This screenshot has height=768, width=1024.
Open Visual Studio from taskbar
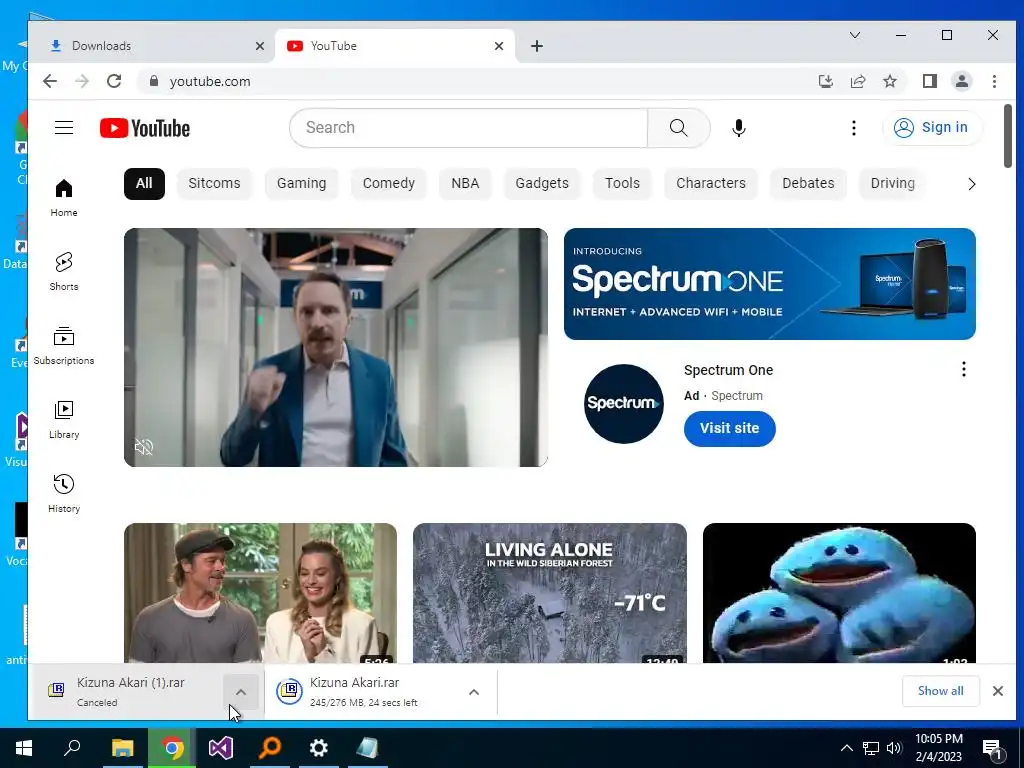(x=221, y=748)
